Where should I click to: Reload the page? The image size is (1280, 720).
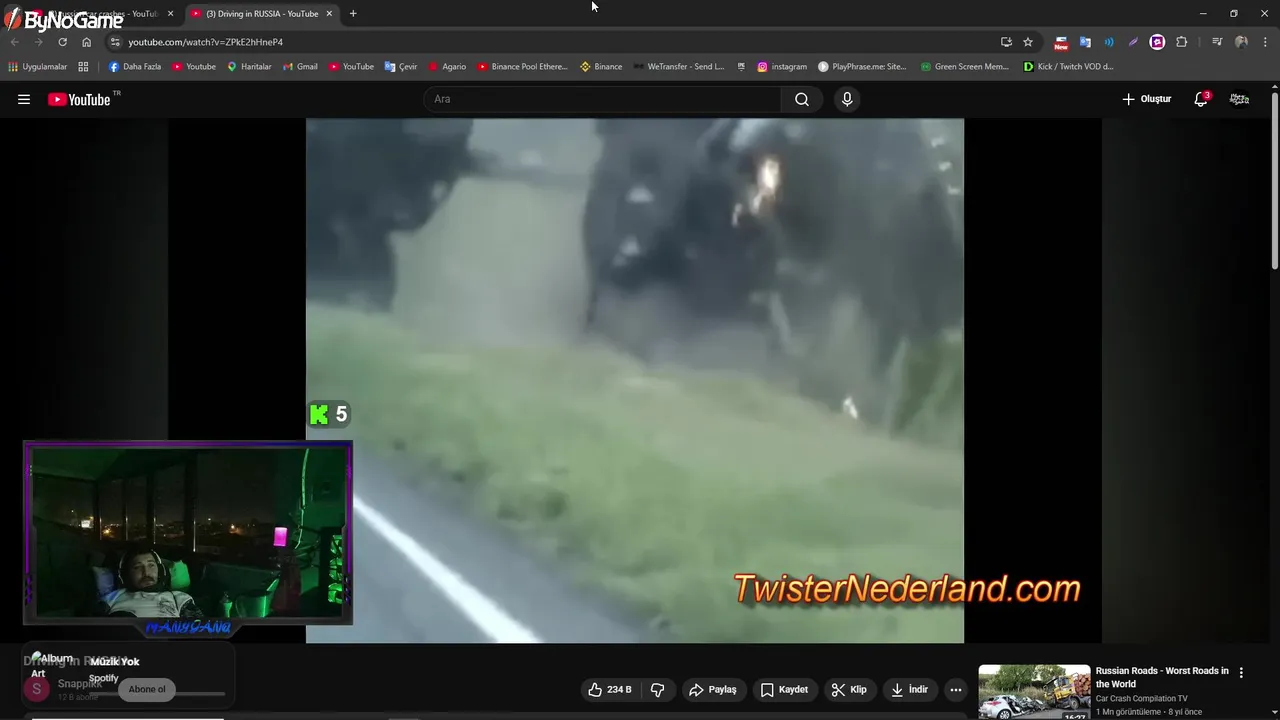point(62,42)
